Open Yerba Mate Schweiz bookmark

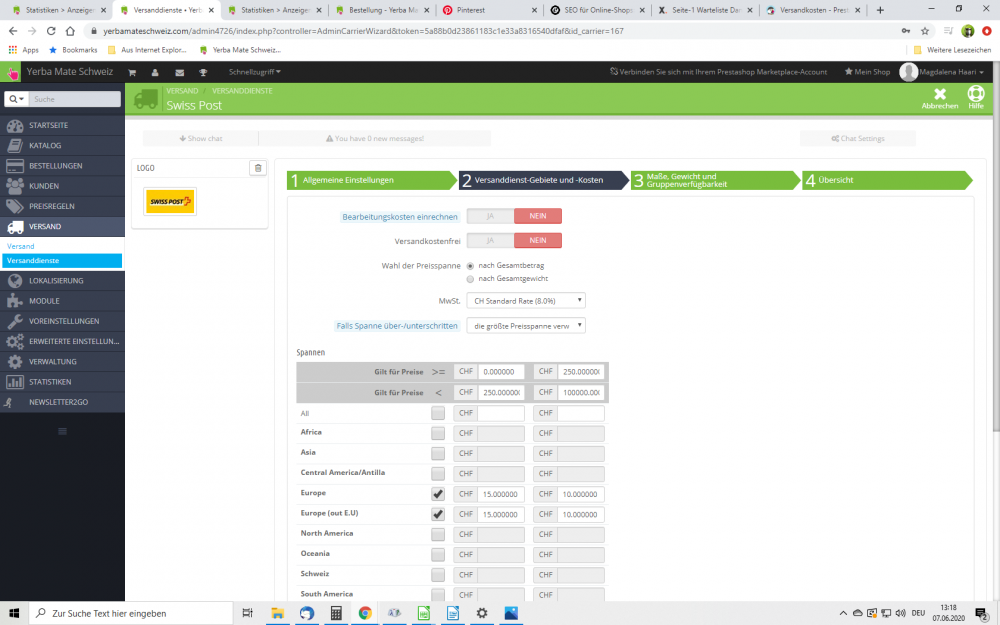pos(240,50)
